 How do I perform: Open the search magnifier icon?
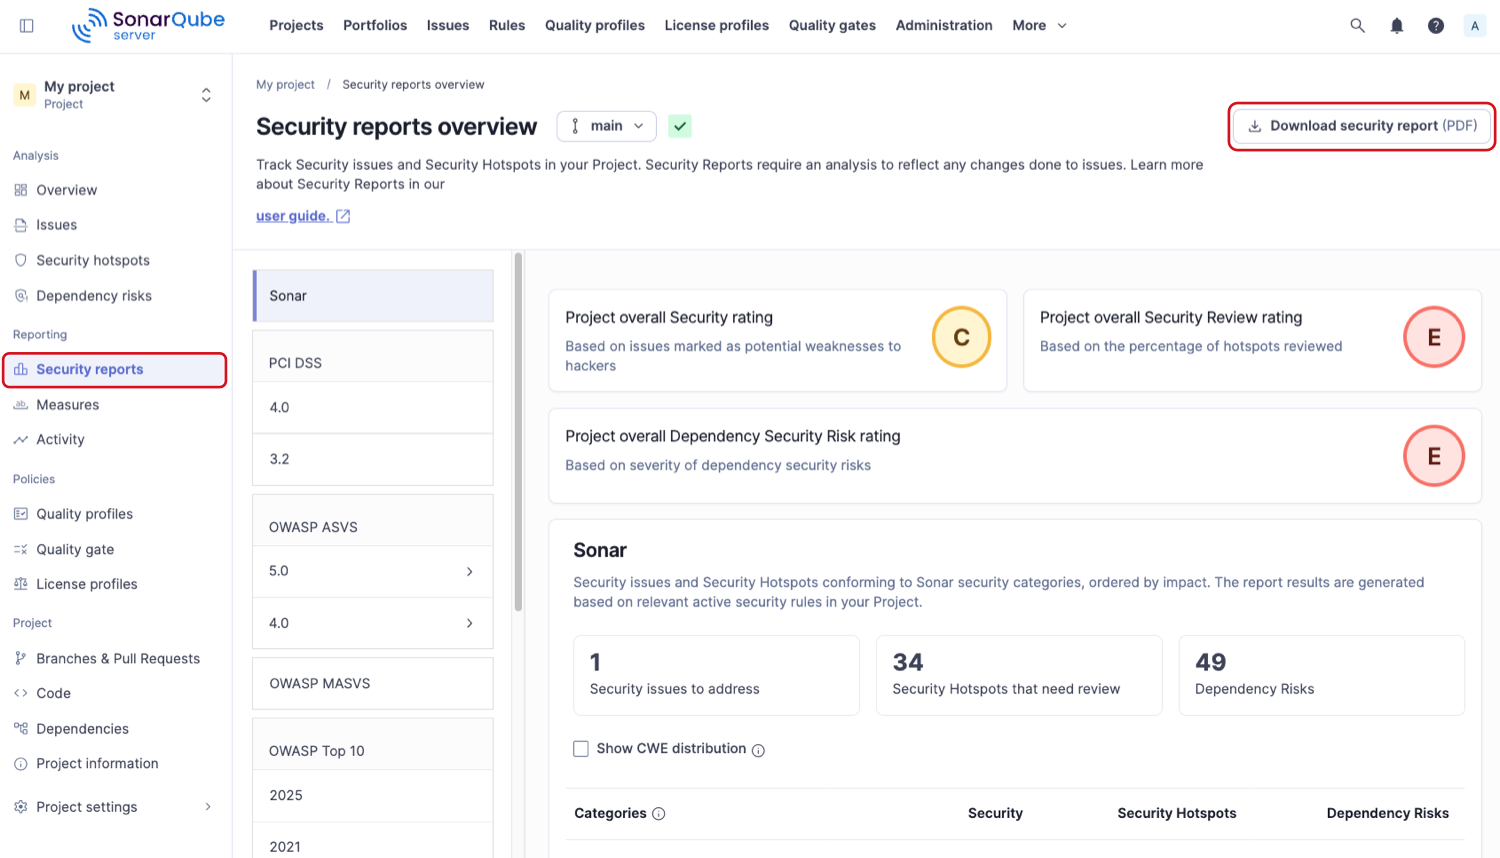tap(1357, 26)
